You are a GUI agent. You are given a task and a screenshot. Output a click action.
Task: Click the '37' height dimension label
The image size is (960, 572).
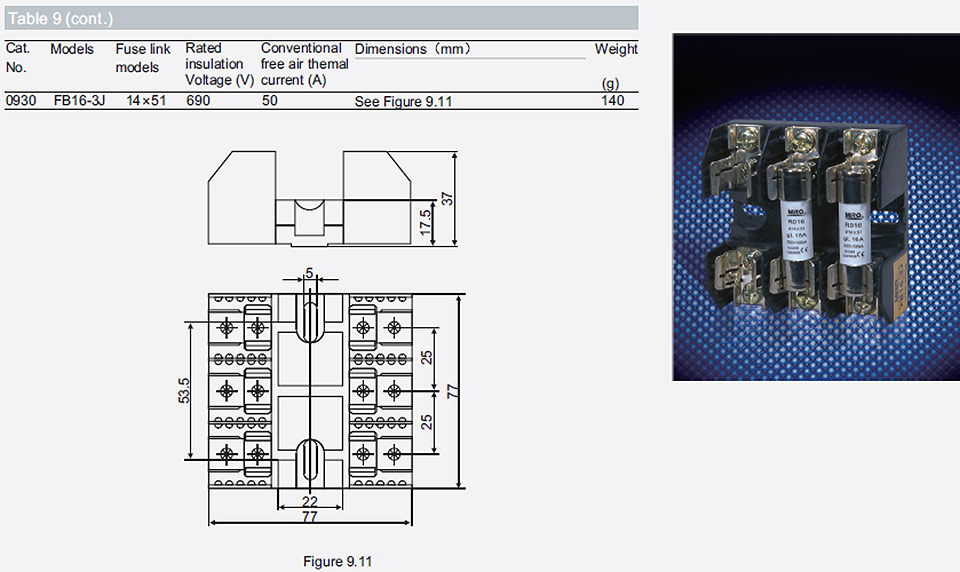pos(448,198)
